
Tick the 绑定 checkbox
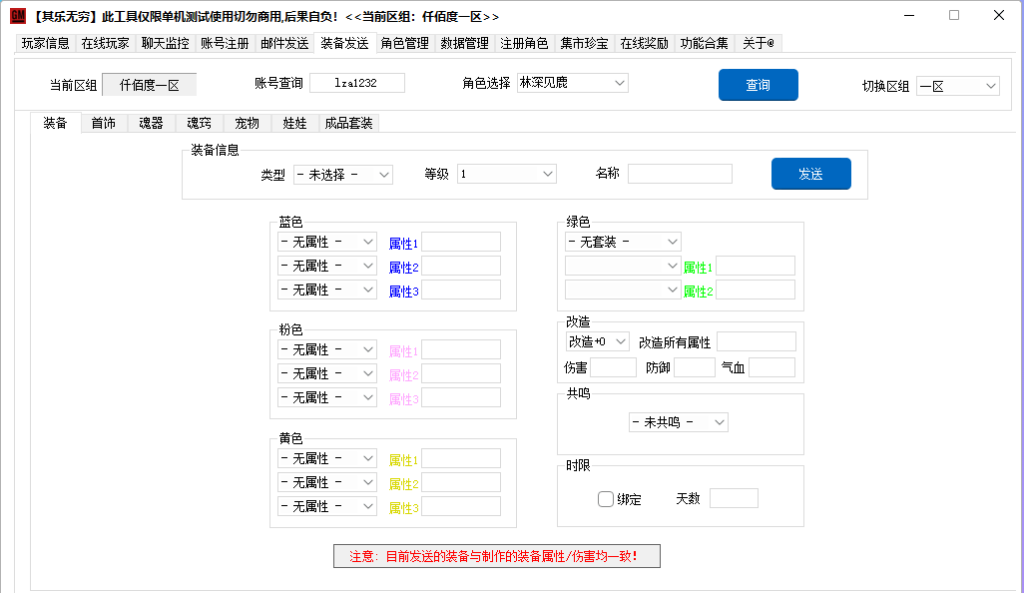click(x=606, y=499)
